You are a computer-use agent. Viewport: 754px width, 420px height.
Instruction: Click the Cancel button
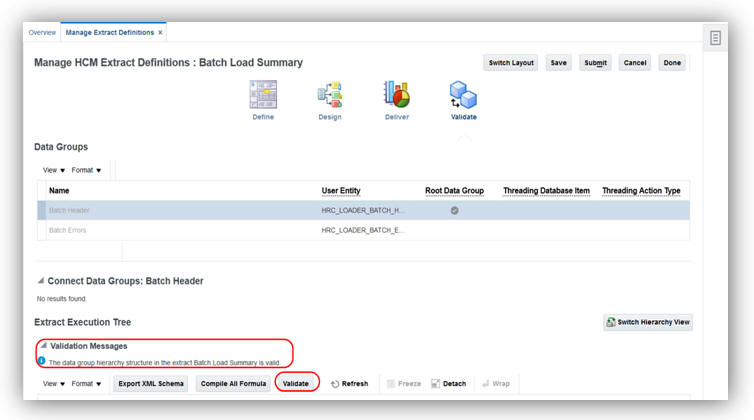(x=635, y=63)
